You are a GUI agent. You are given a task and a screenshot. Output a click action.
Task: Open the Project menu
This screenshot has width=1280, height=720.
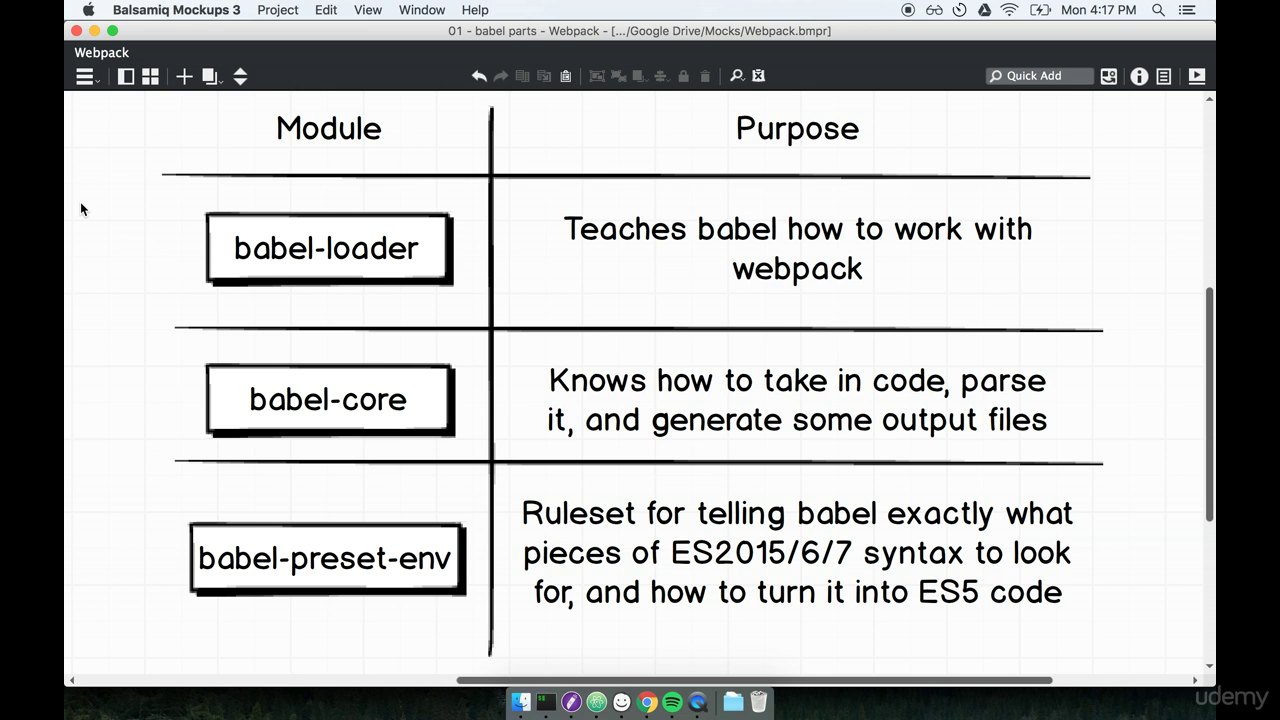277,10
